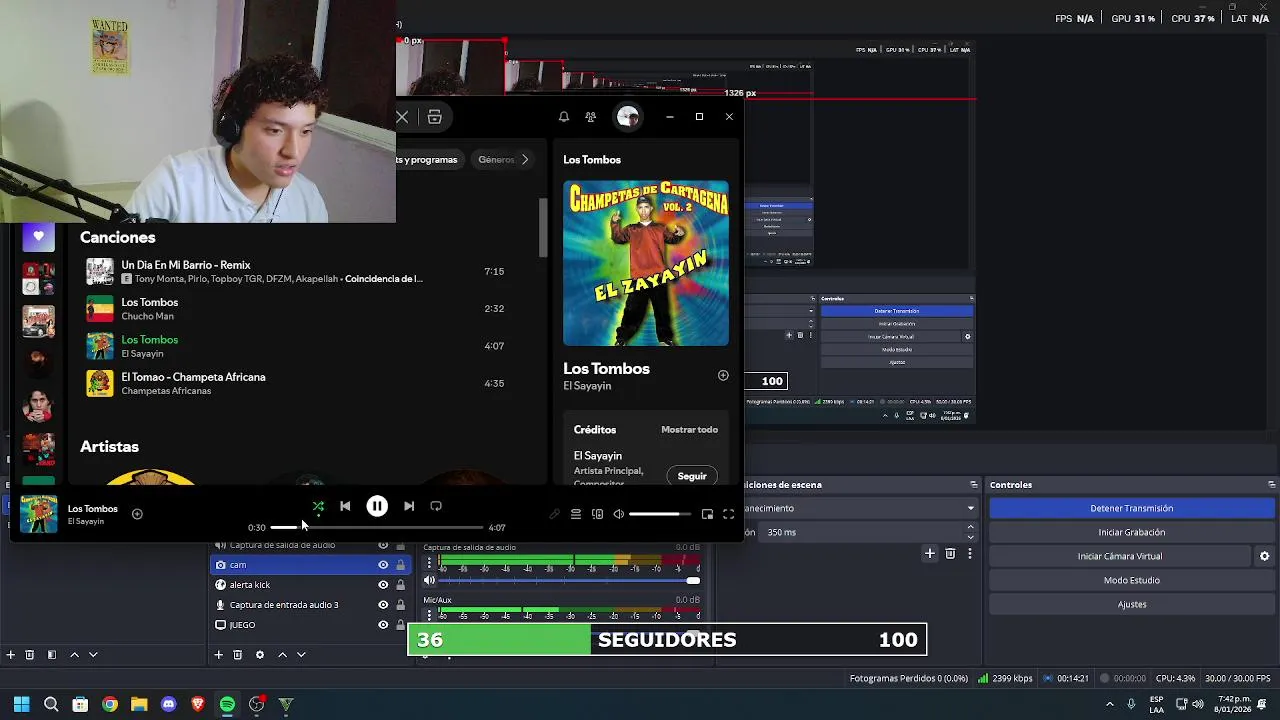Open the Liked Songs heart playlist in sidebar

pos(38,236)
